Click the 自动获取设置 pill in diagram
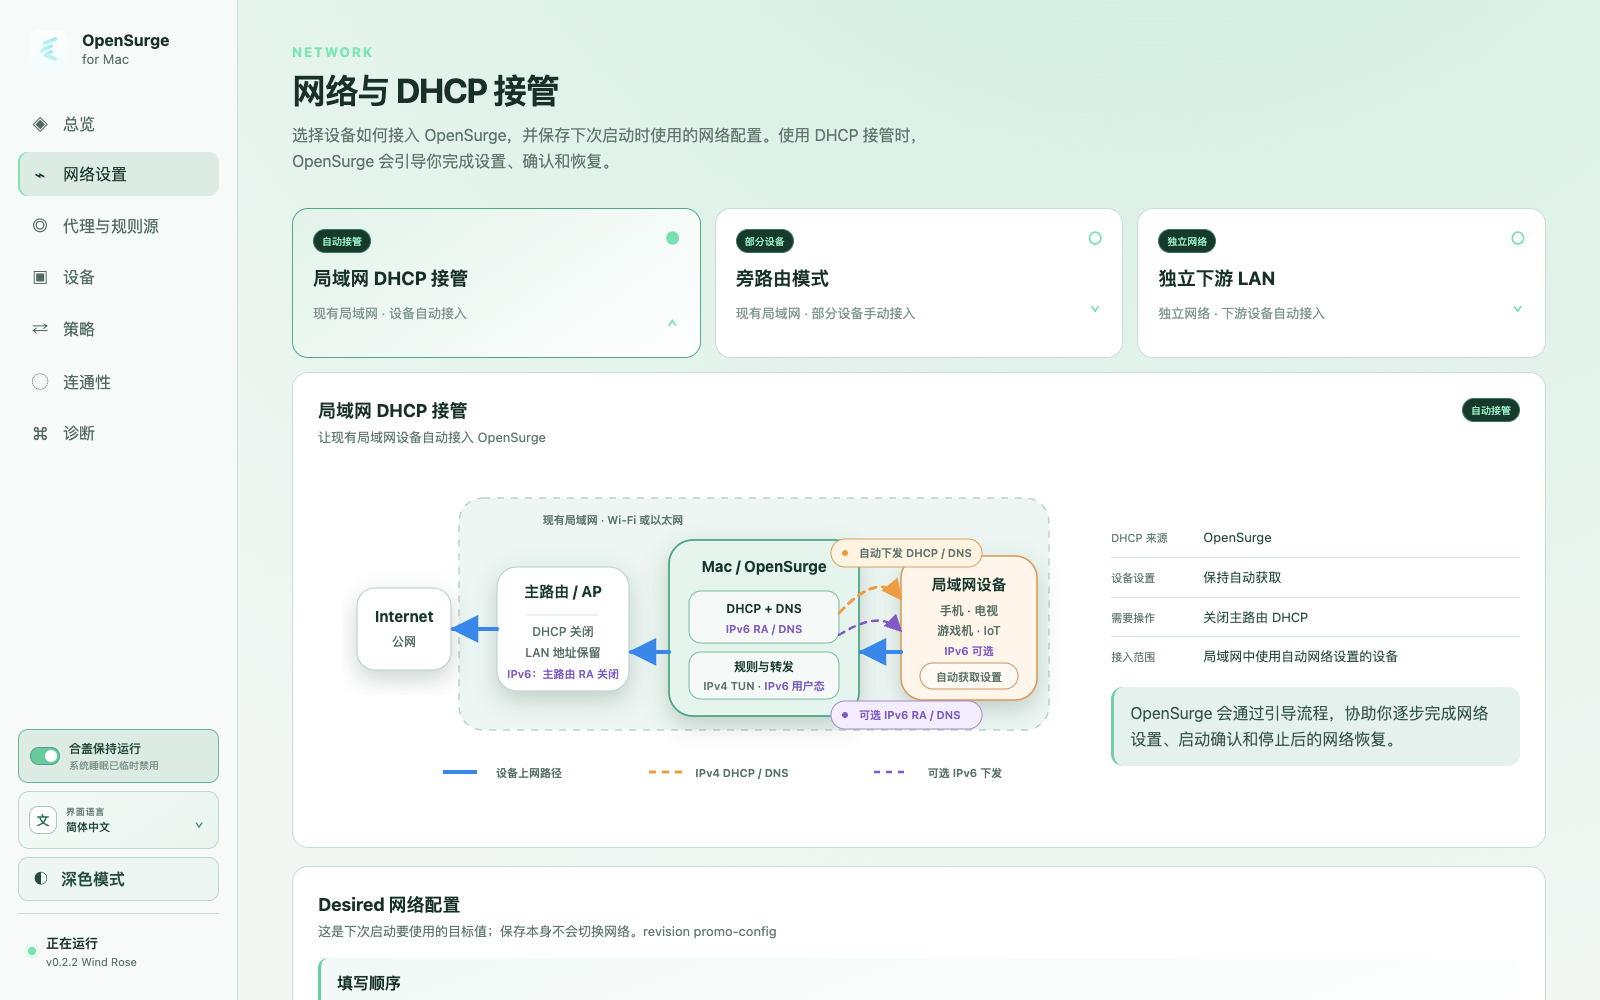1600x1000 pixels. point(969,677)
